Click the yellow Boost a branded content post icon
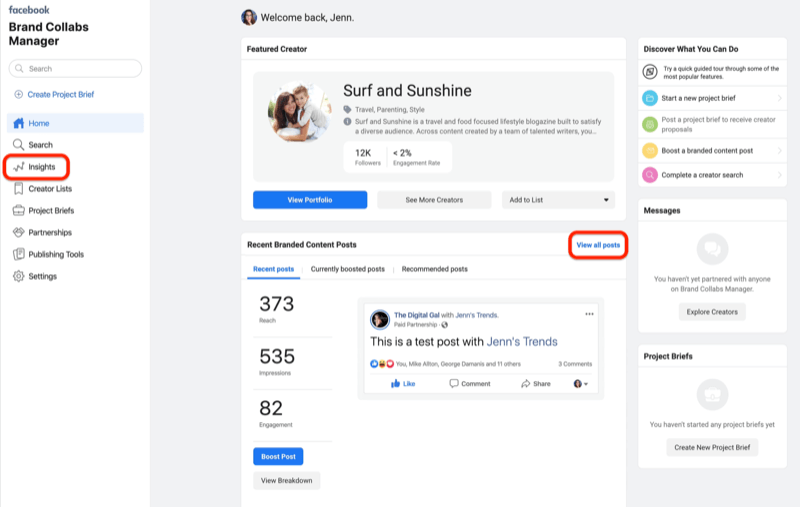Screen dimensions: 800x507 tap(649, 150)
